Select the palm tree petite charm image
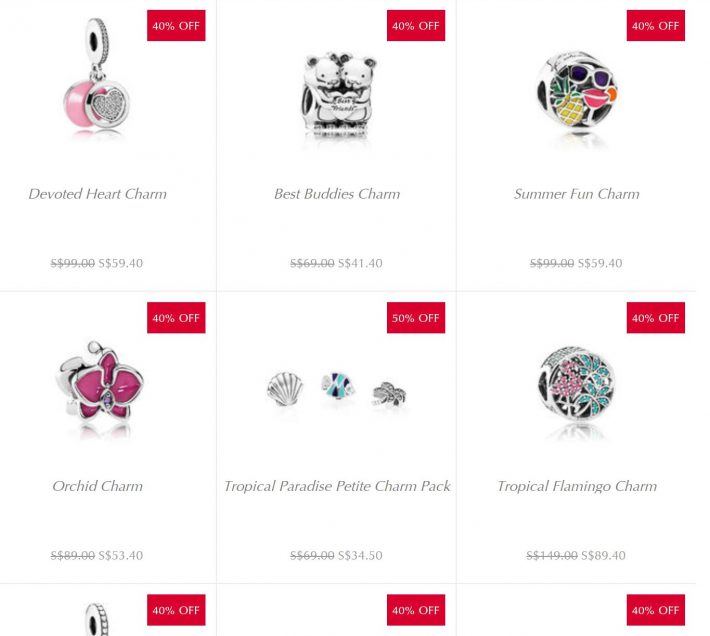This screenshot has height=636, width=710. [x=389, y=394]
